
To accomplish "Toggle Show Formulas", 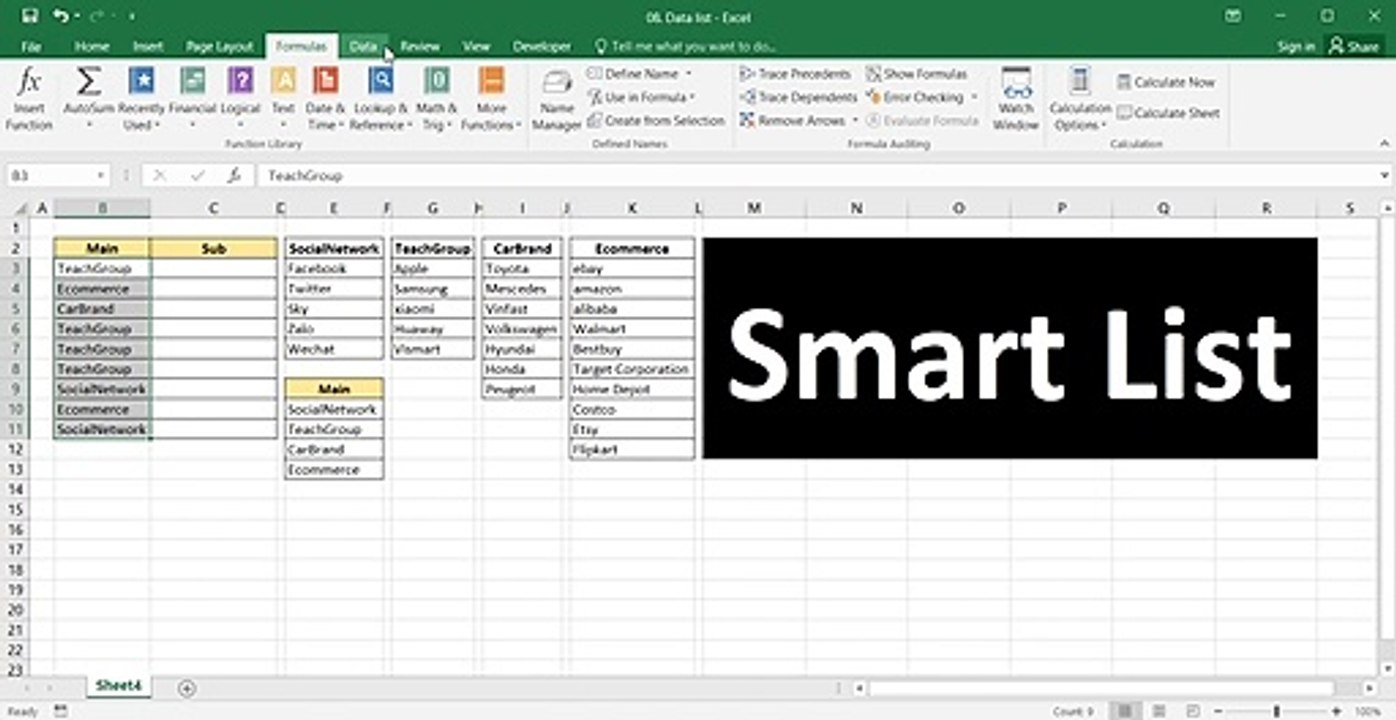I will (x=917, y=74).
